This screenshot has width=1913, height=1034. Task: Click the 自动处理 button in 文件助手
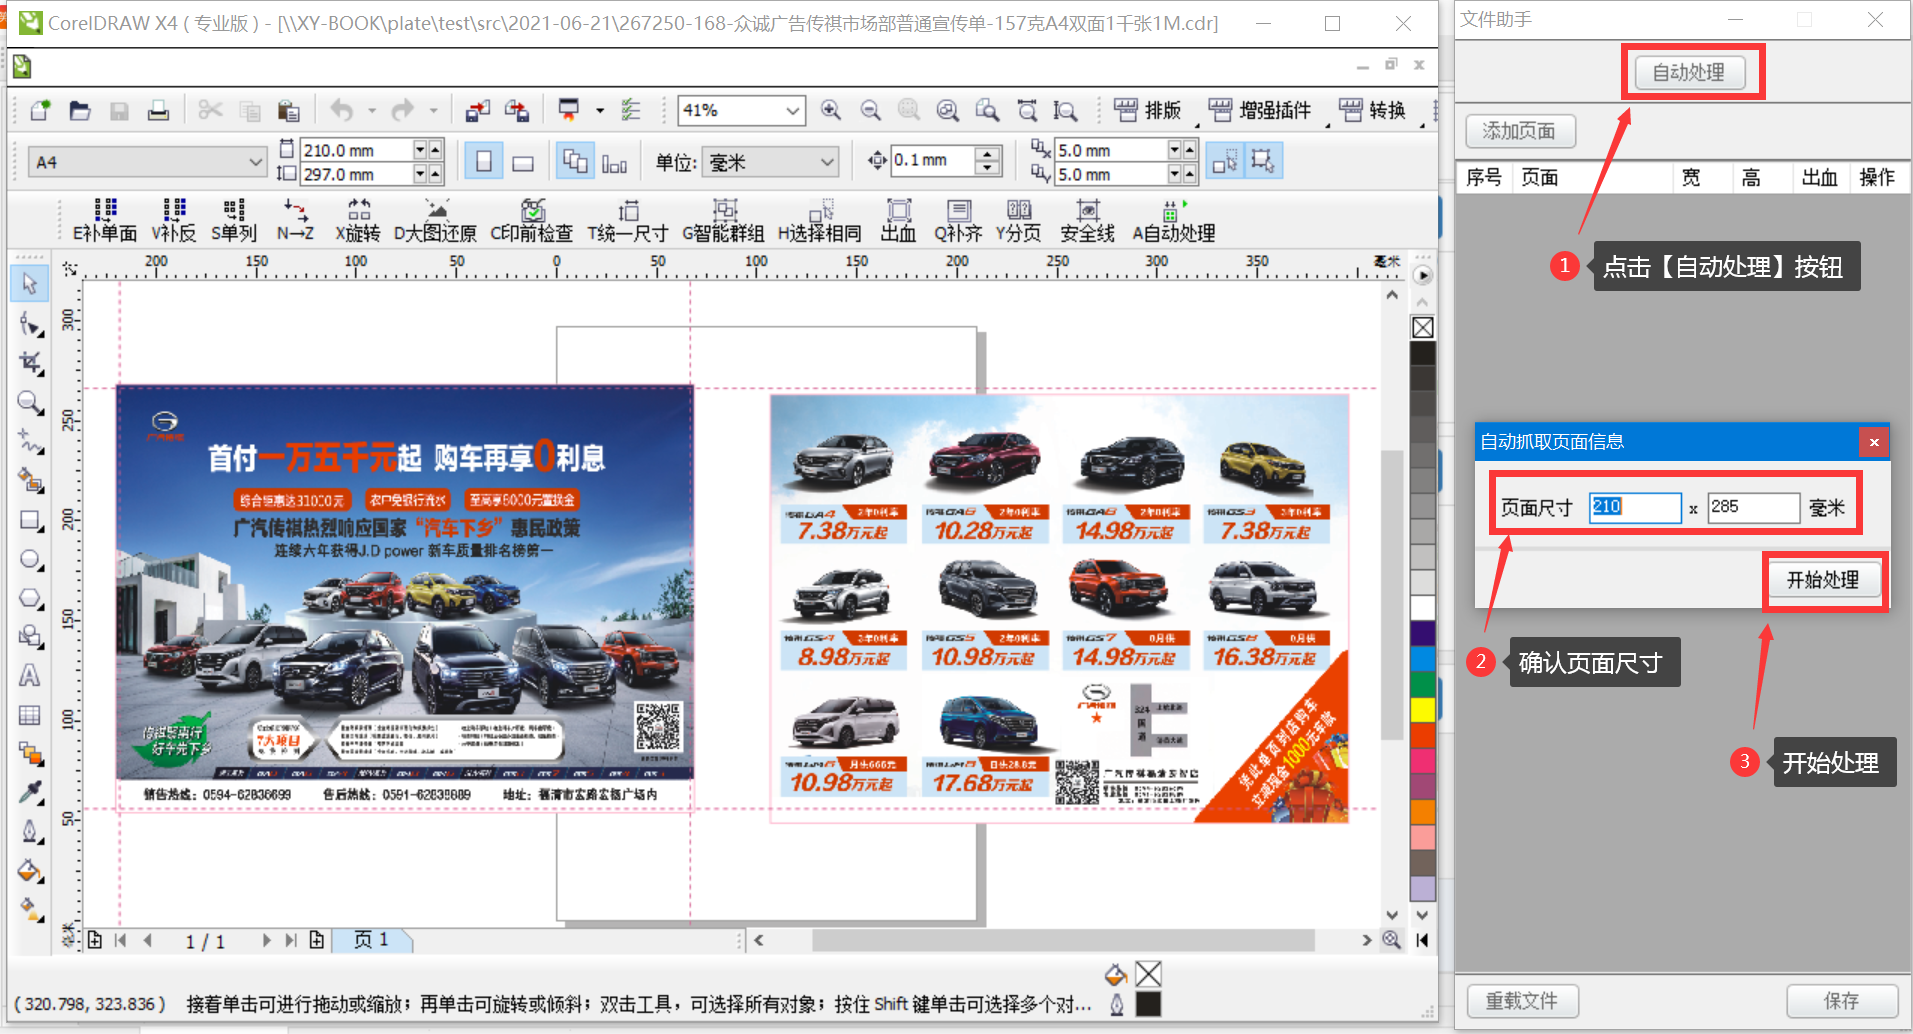[1690, 72]
